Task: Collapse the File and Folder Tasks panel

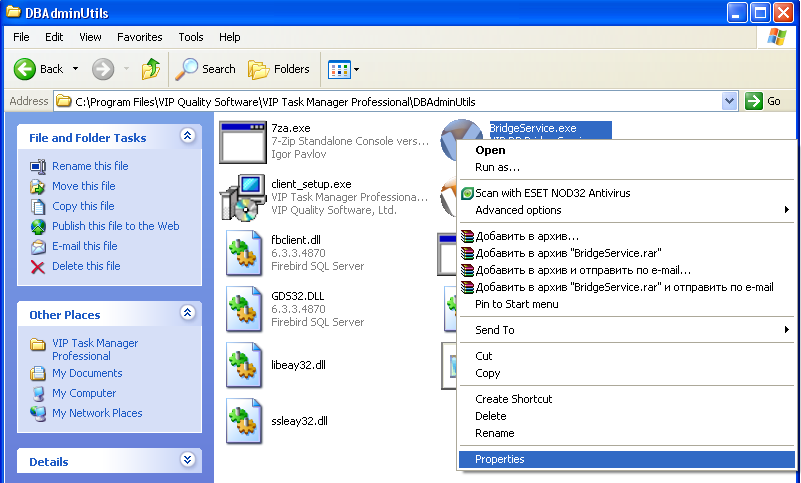Action: tap(187, 137)
